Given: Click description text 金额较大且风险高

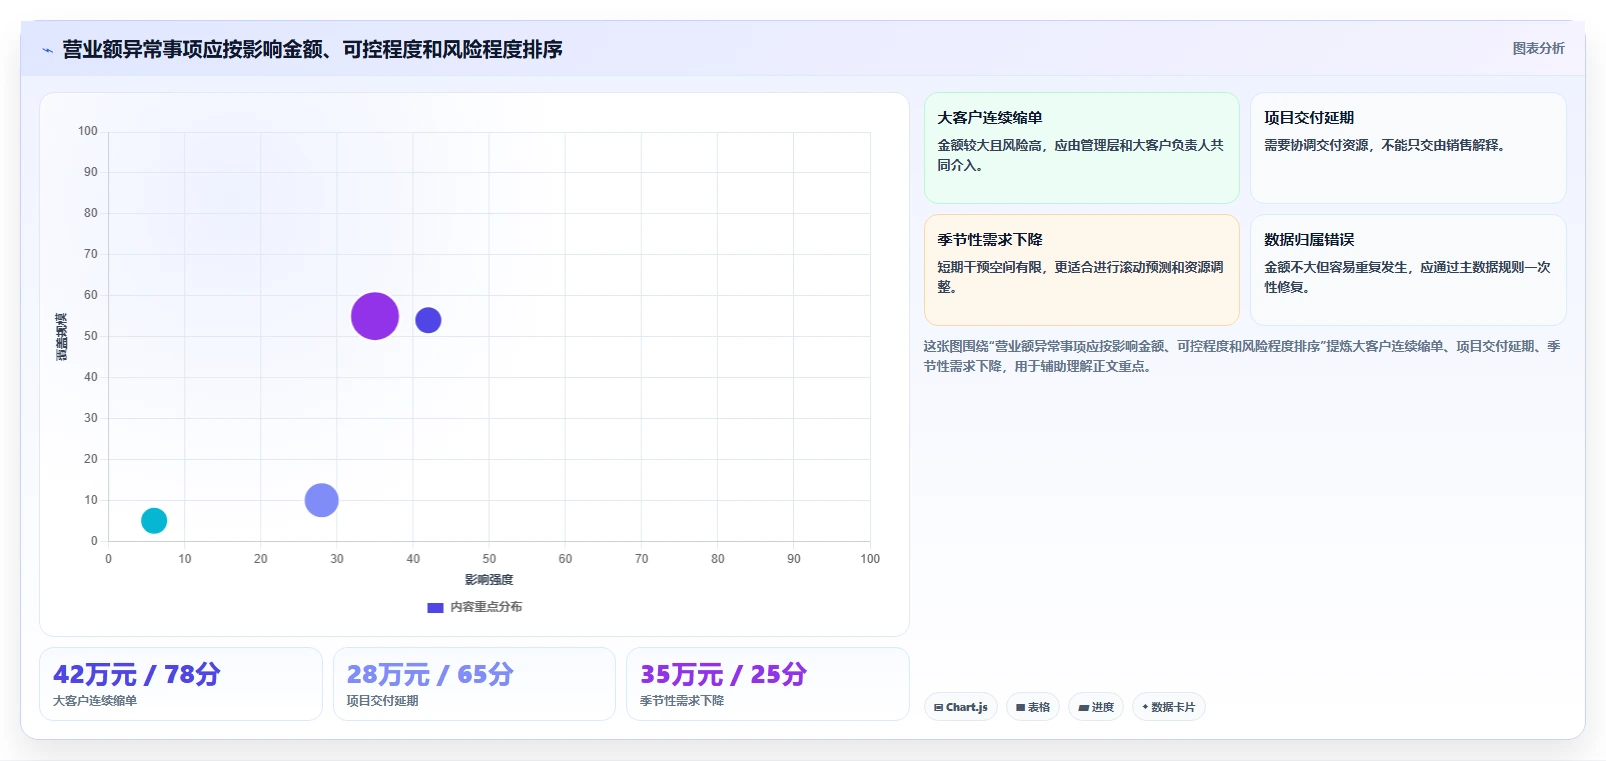Looking at the screenshot, I should (1080, 155).
